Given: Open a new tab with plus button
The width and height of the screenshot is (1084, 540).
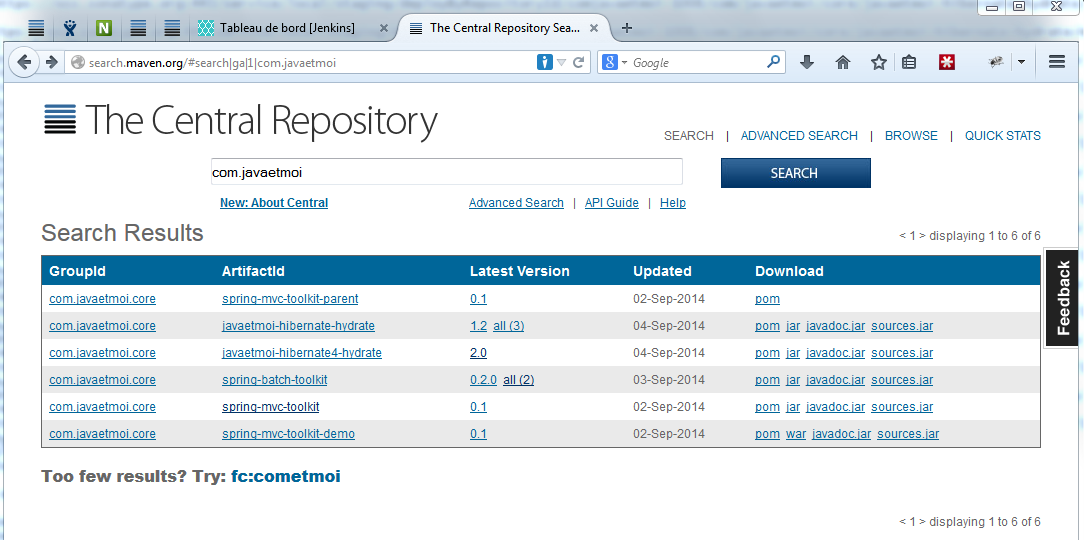Looking at the screenshot, I should pyautogui.click(x=626, y=28).
